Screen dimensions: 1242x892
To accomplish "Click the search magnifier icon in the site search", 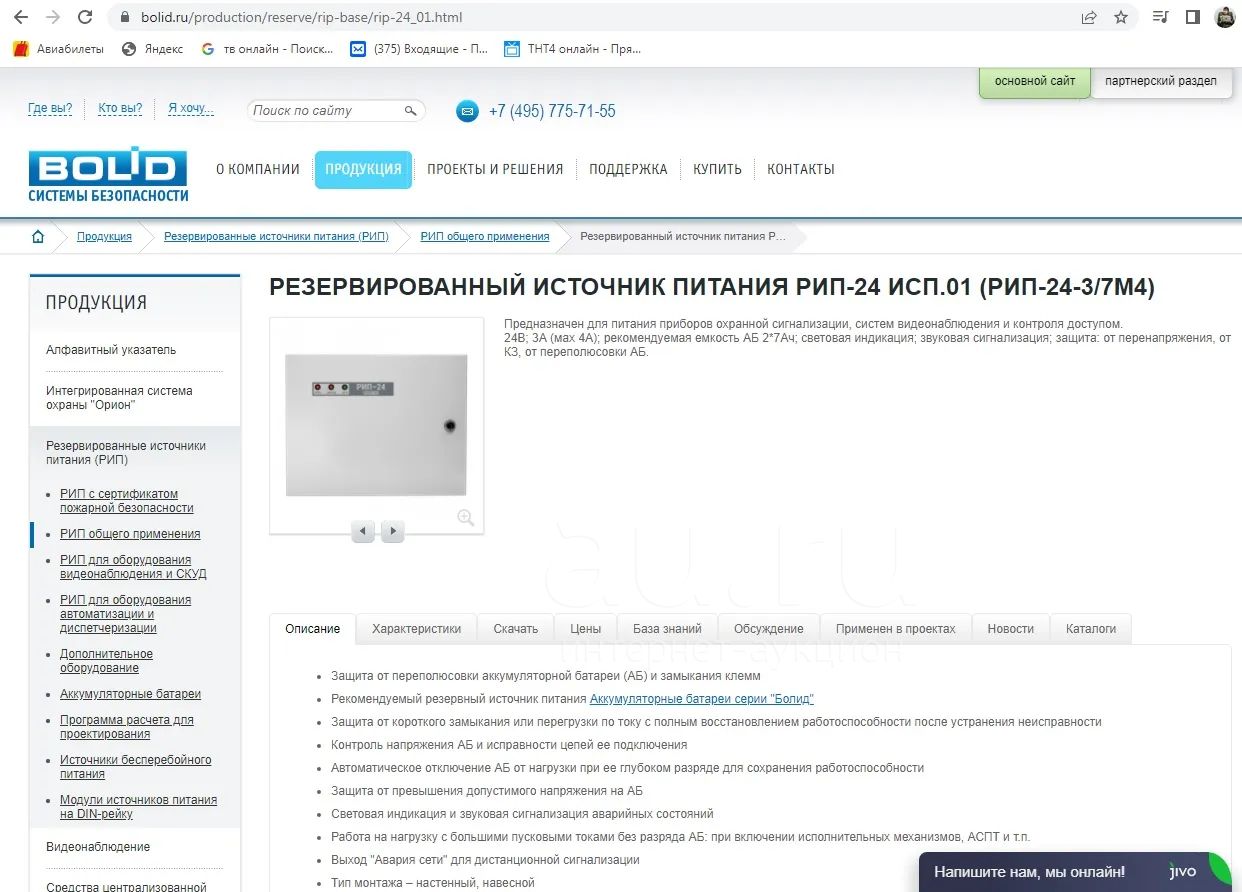I will (410, 111).
